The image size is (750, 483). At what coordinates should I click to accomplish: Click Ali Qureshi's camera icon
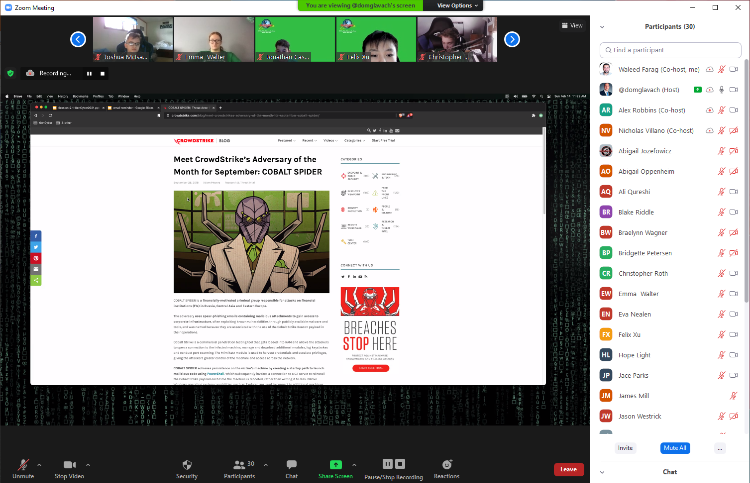point(734,192)
